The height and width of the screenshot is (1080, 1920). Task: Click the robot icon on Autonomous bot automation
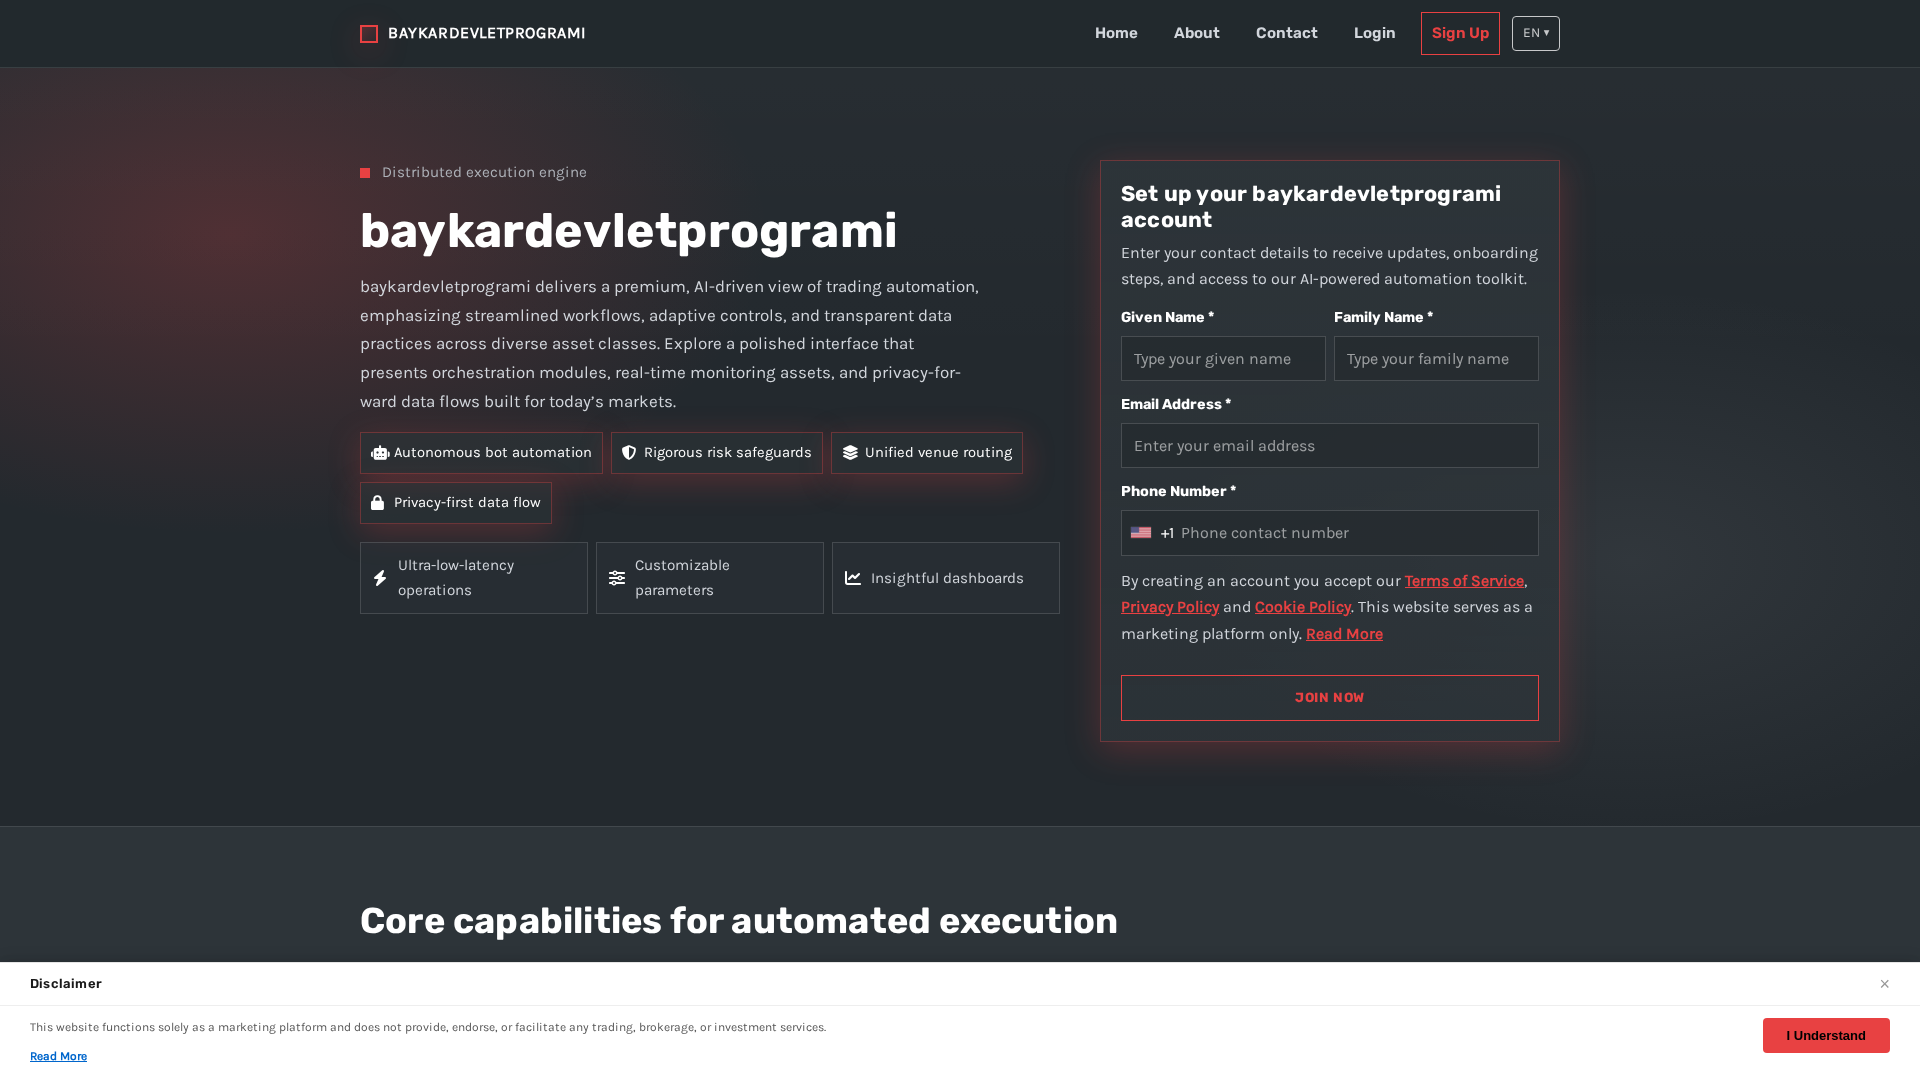pos(380,453)
